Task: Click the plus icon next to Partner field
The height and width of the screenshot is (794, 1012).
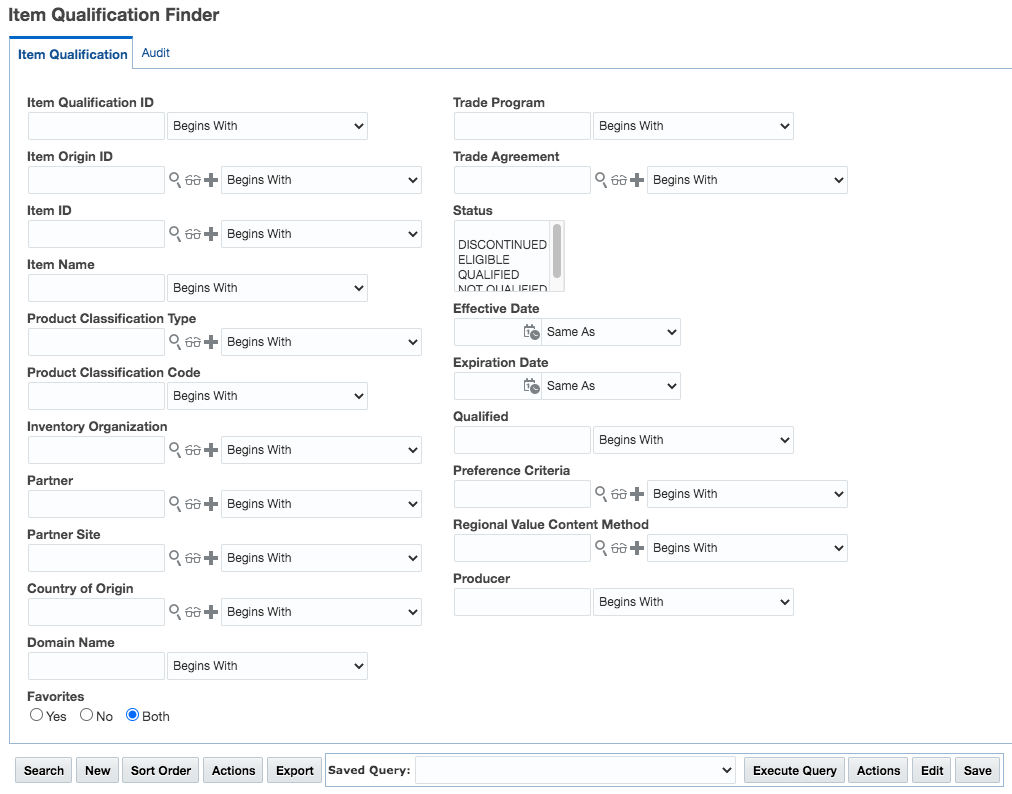Action: (x=211, y=504)
